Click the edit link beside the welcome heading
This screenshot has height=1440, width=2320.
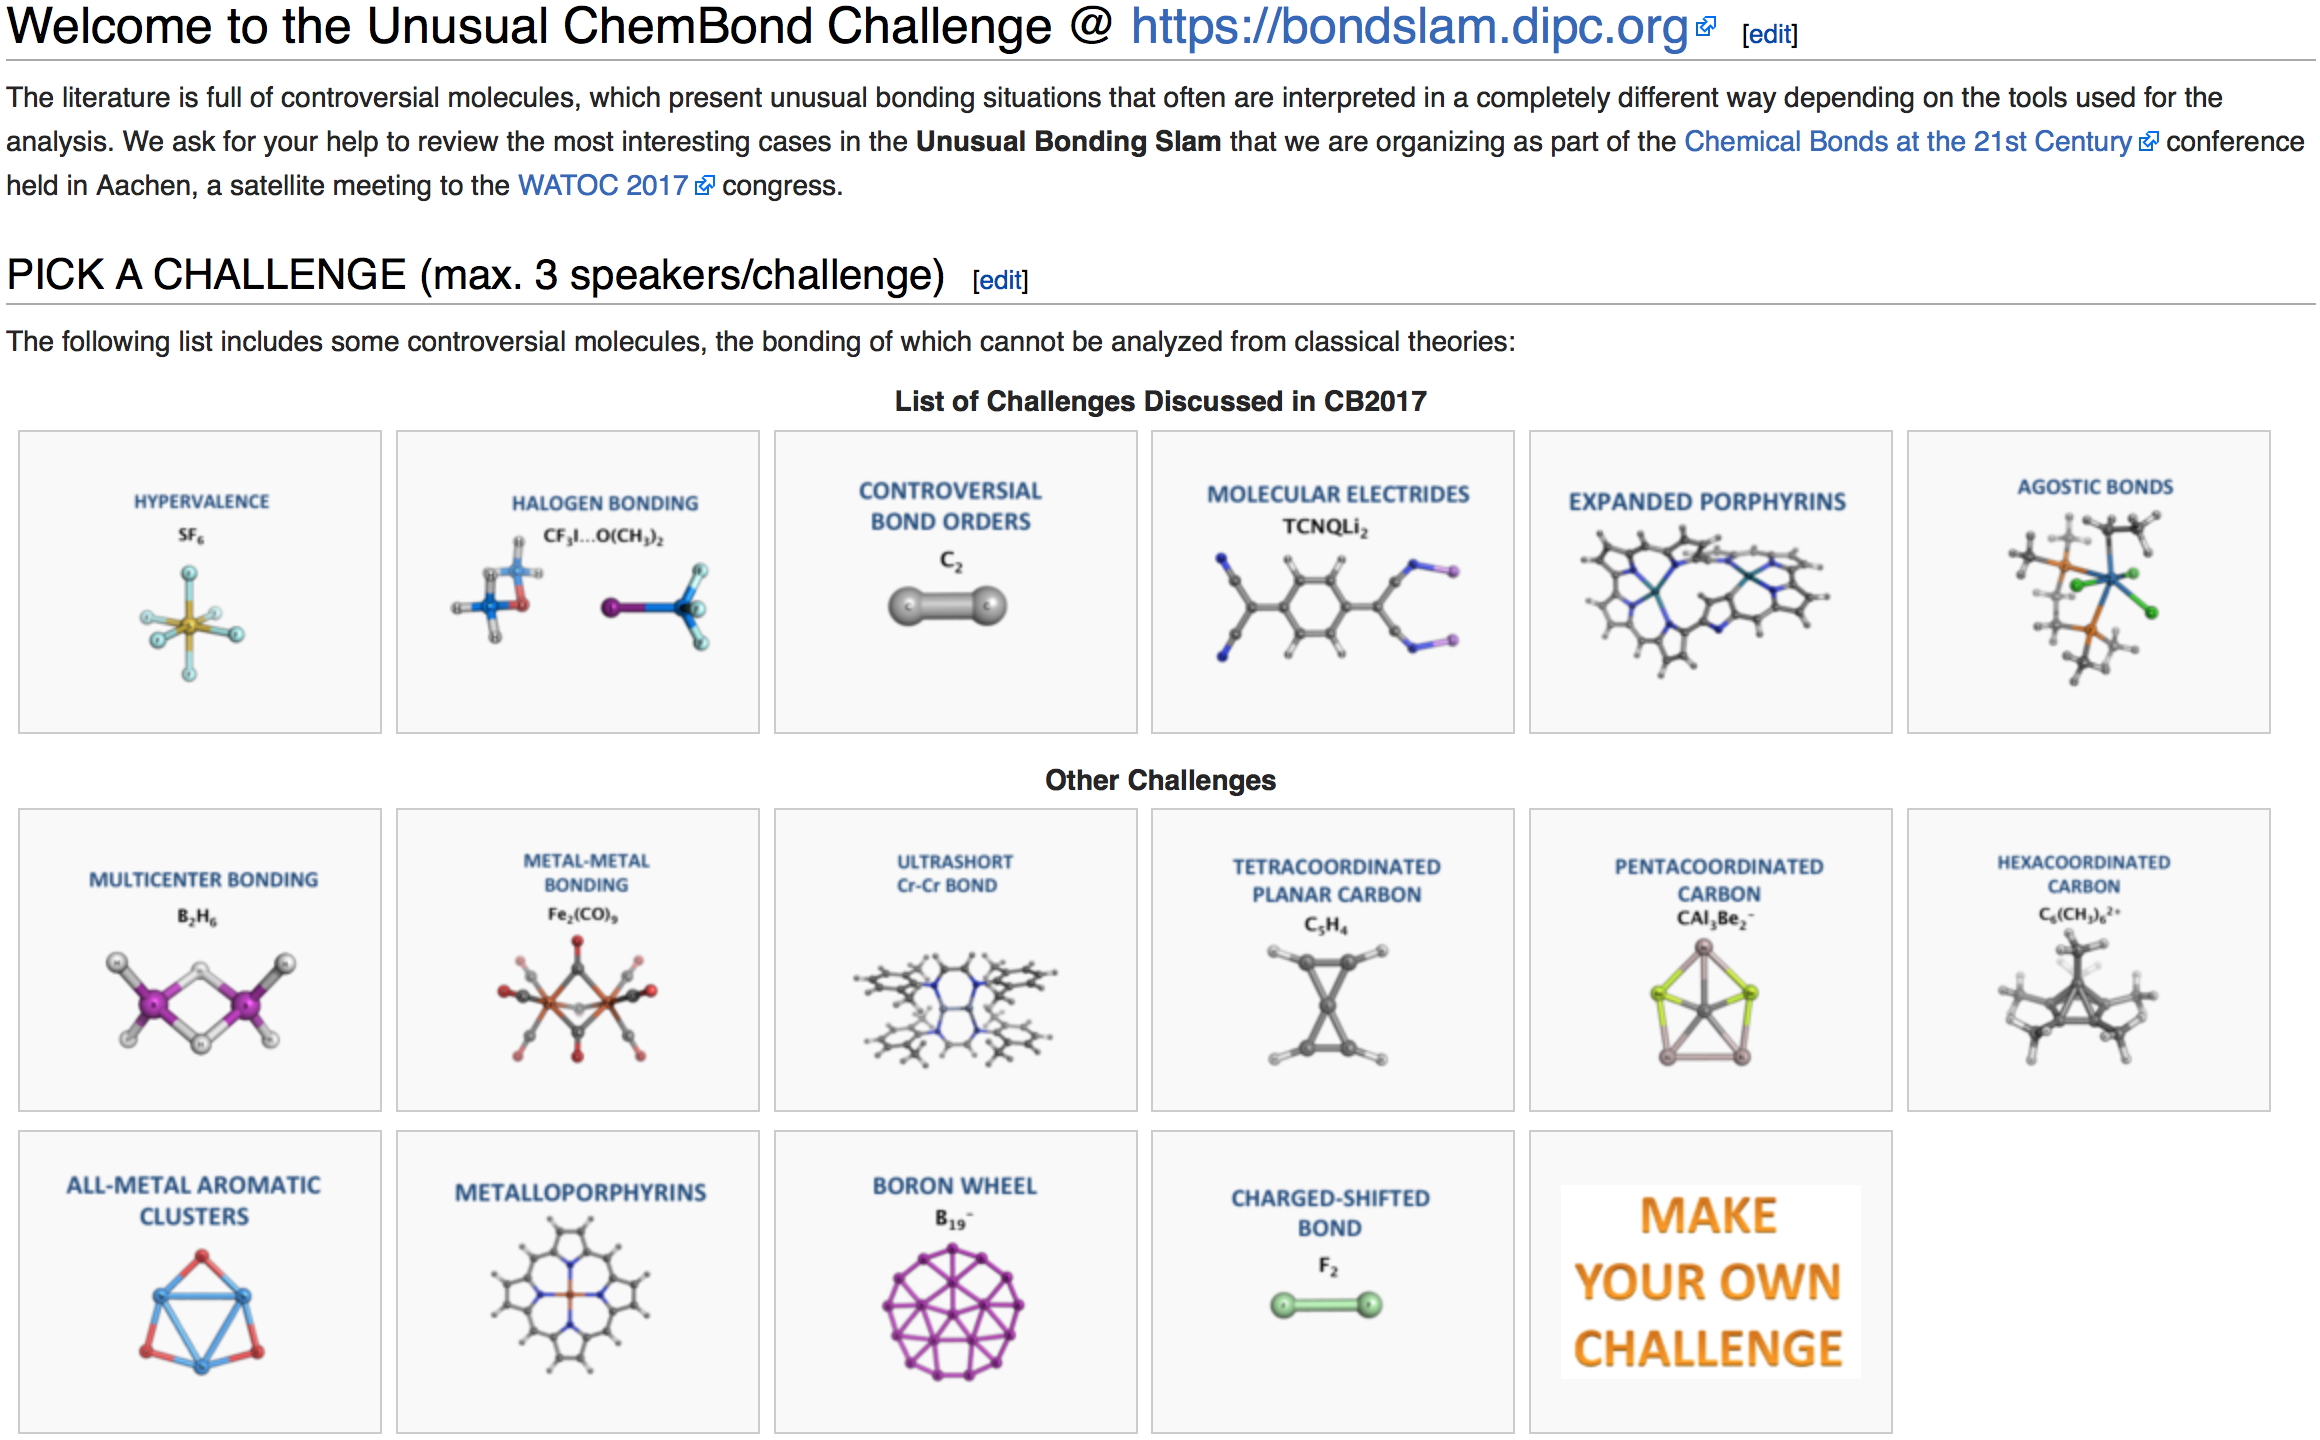pyautogui.click(x=1769, y=35)
